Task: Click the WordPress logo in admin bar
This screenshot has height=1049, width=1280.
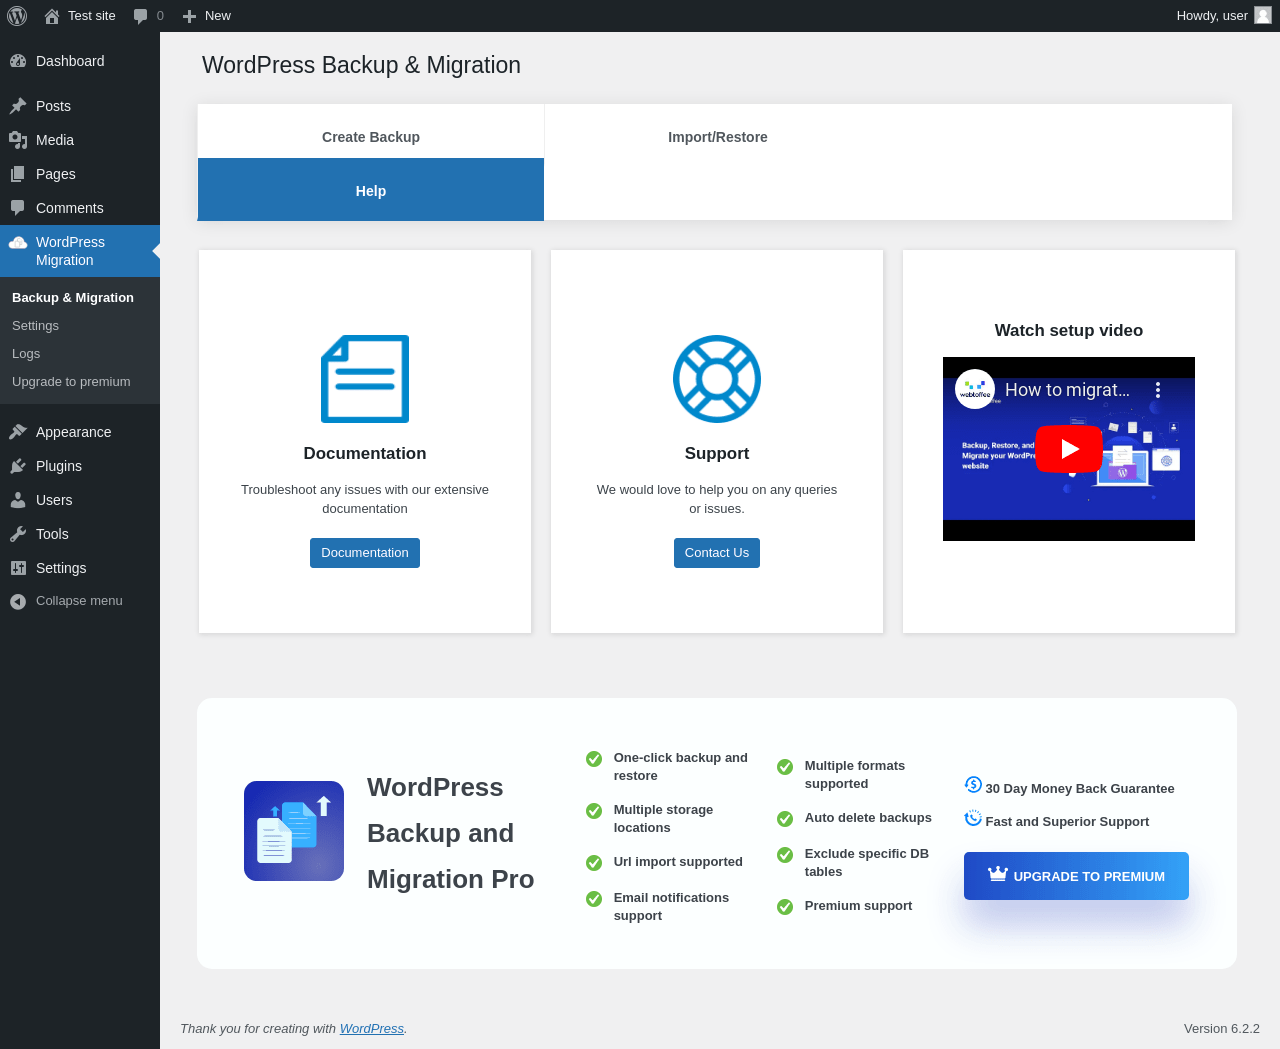Action: pos(17,16)
